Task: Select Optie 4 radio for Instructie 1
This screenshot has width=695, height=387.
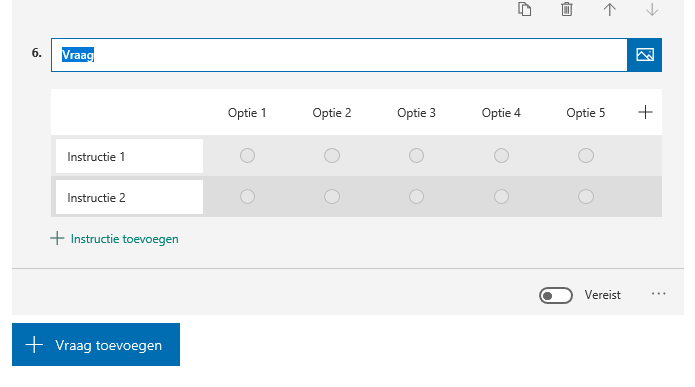Action: pyautogui.click(x=501, y=156)
